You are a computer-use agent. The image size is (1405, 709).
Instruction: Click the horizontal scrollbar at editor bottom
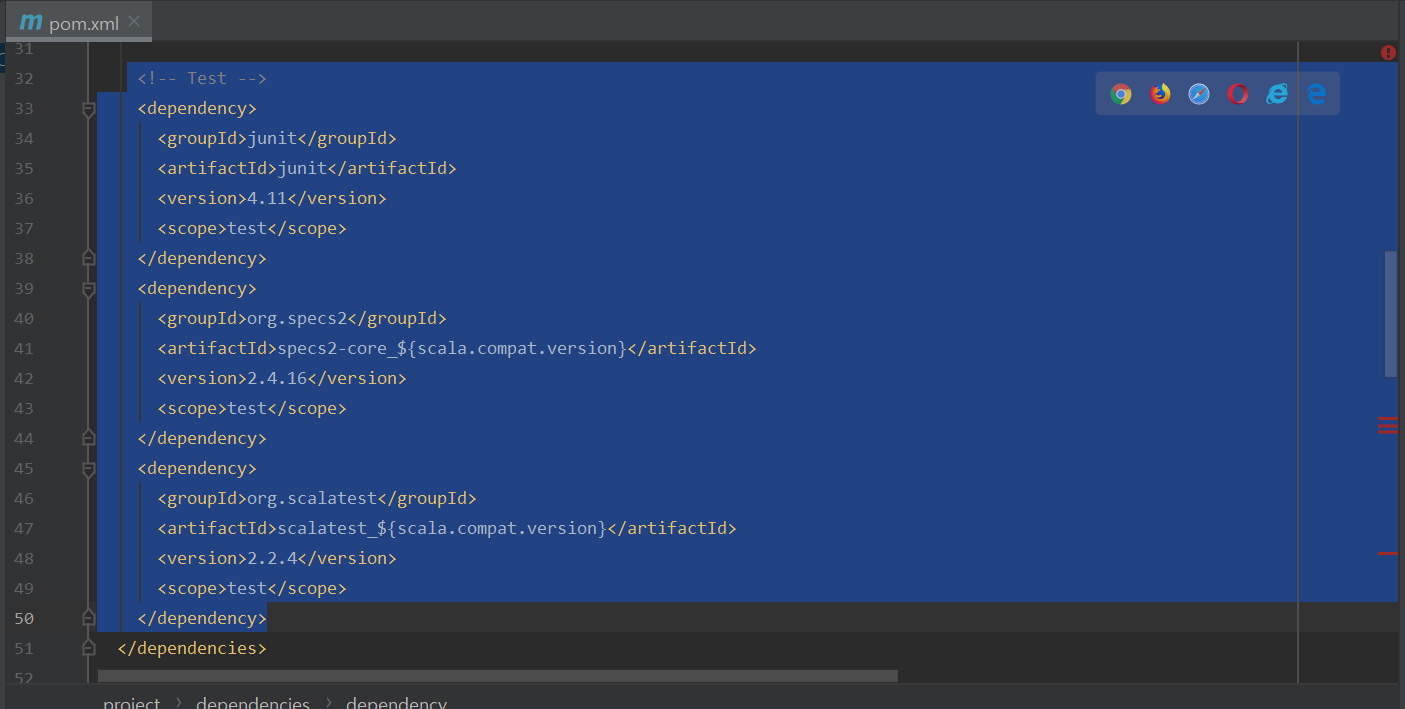click(x=497, y=676)
